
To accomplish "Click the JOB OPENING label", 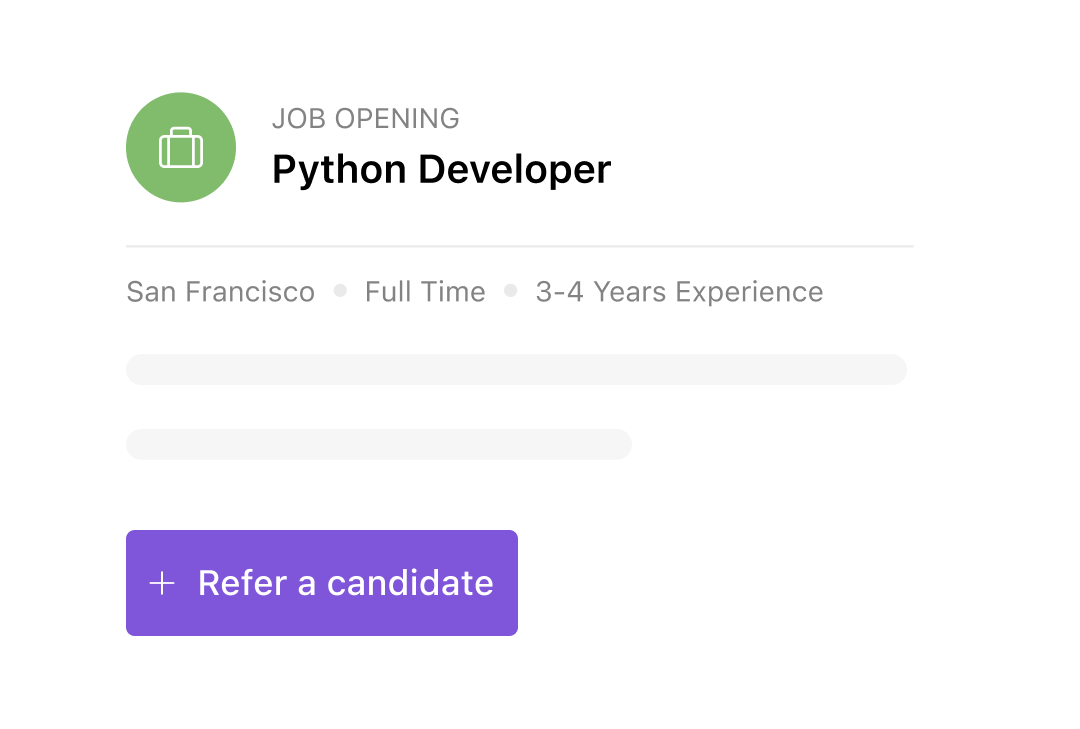I will (366, 119).
